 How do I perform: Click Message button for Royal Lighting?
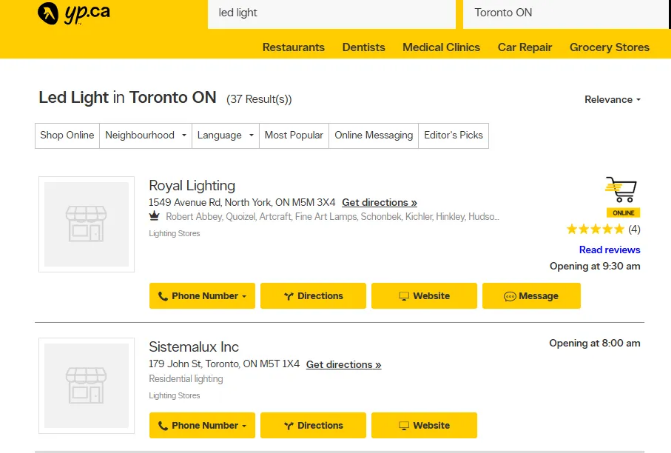(x=531, y=296)
